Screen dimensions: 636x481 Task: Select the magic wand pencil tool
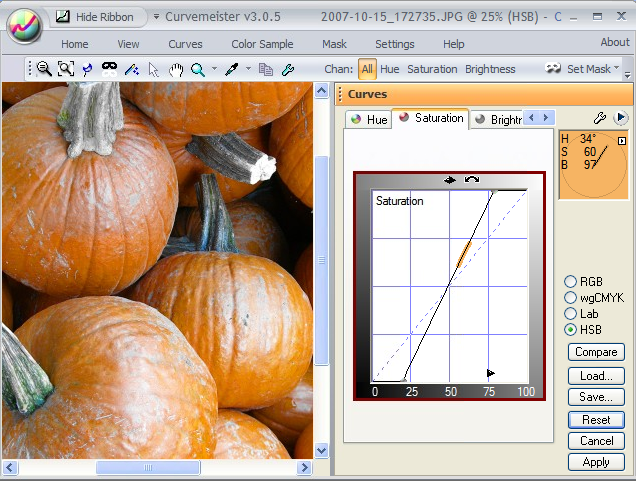[x=131, y=69]
